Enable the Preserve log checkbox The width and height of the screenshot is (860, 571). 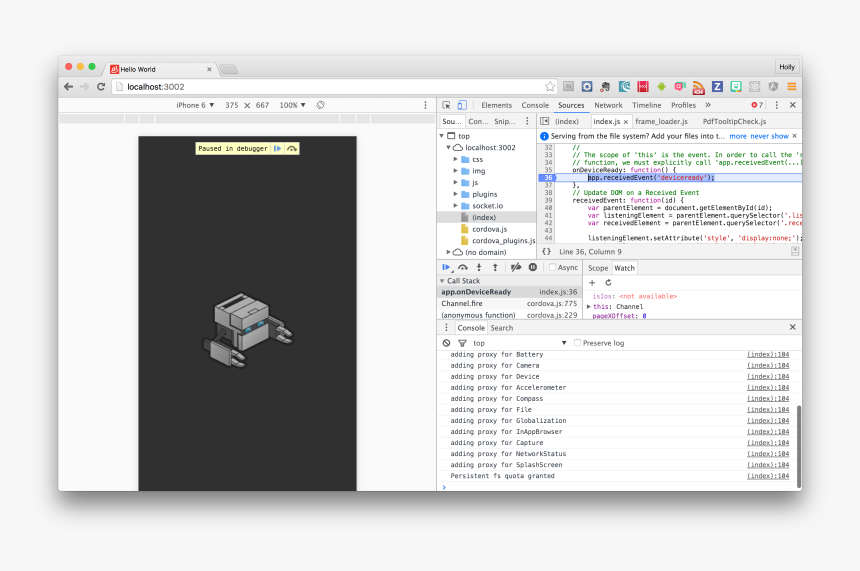[577, 343]
